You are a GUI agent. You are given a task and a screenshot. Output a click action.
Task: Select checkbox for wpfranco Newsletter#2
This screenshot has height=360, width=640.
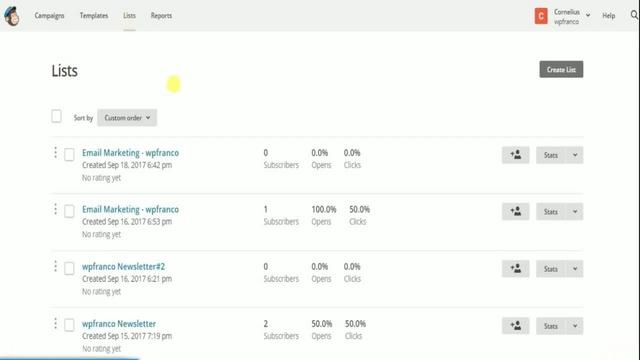point(69,269)
